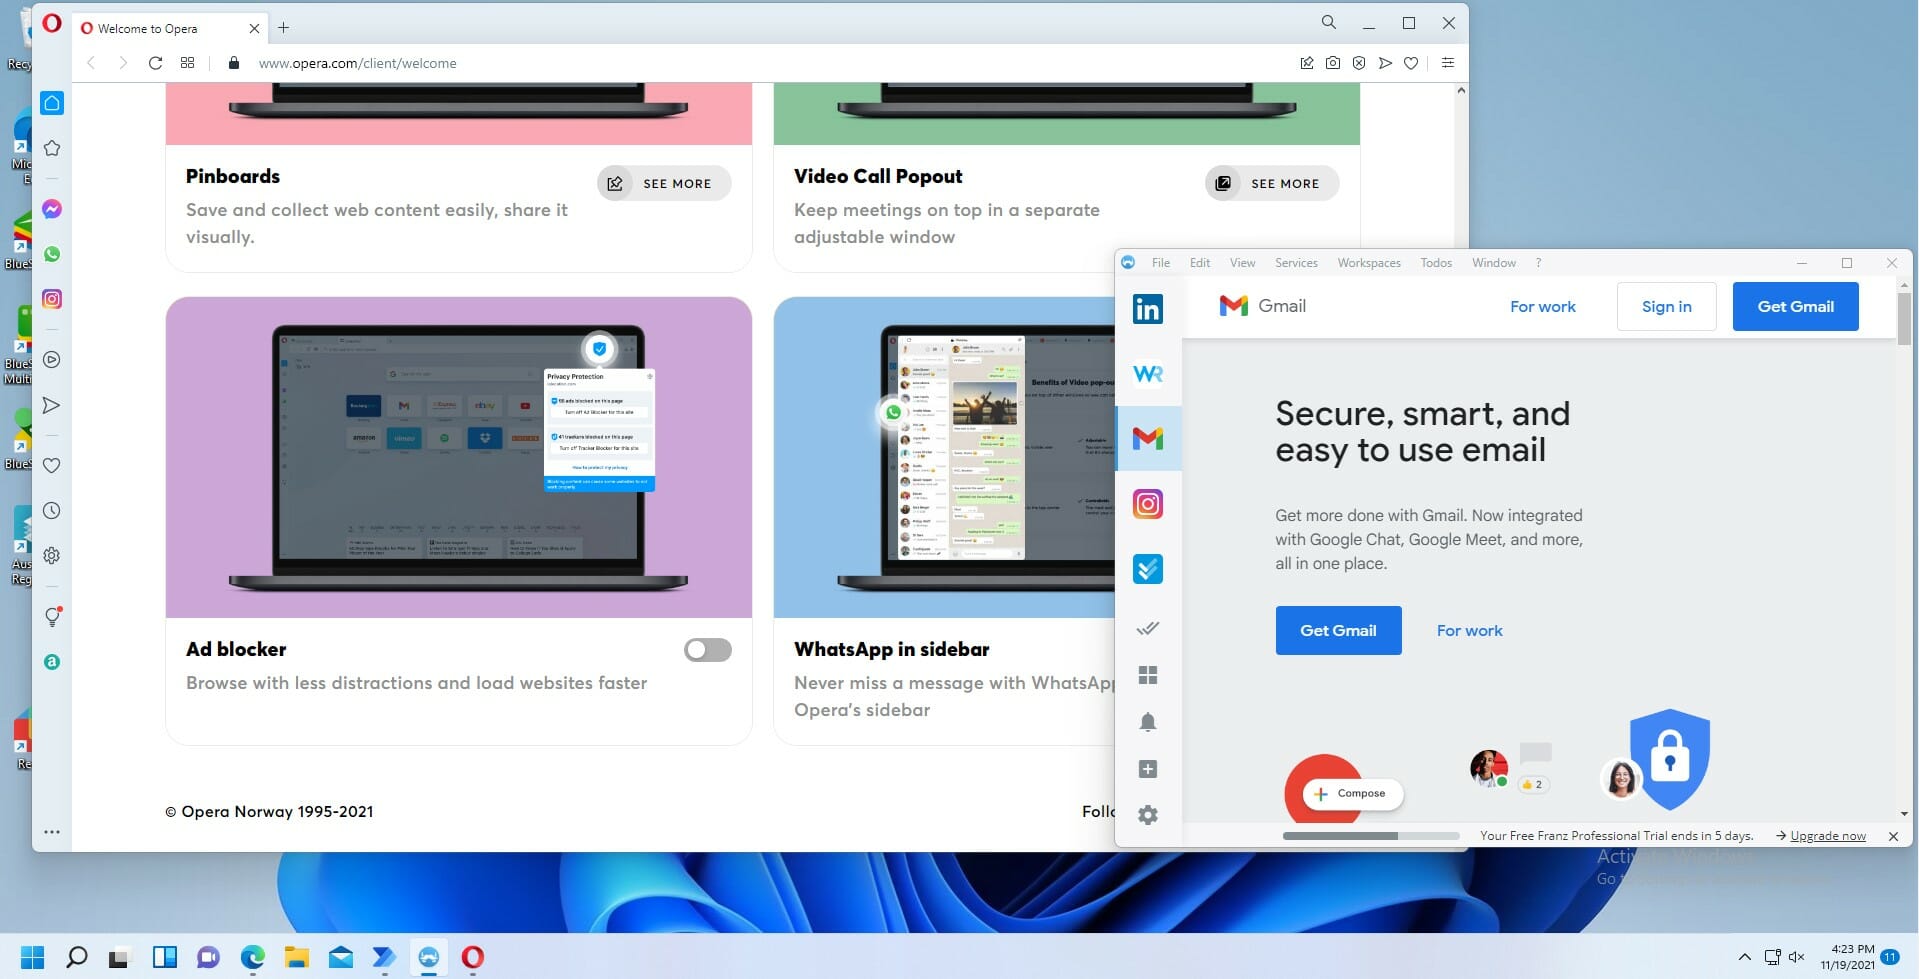Open the Services menu in Franz

click(1296, 263)
